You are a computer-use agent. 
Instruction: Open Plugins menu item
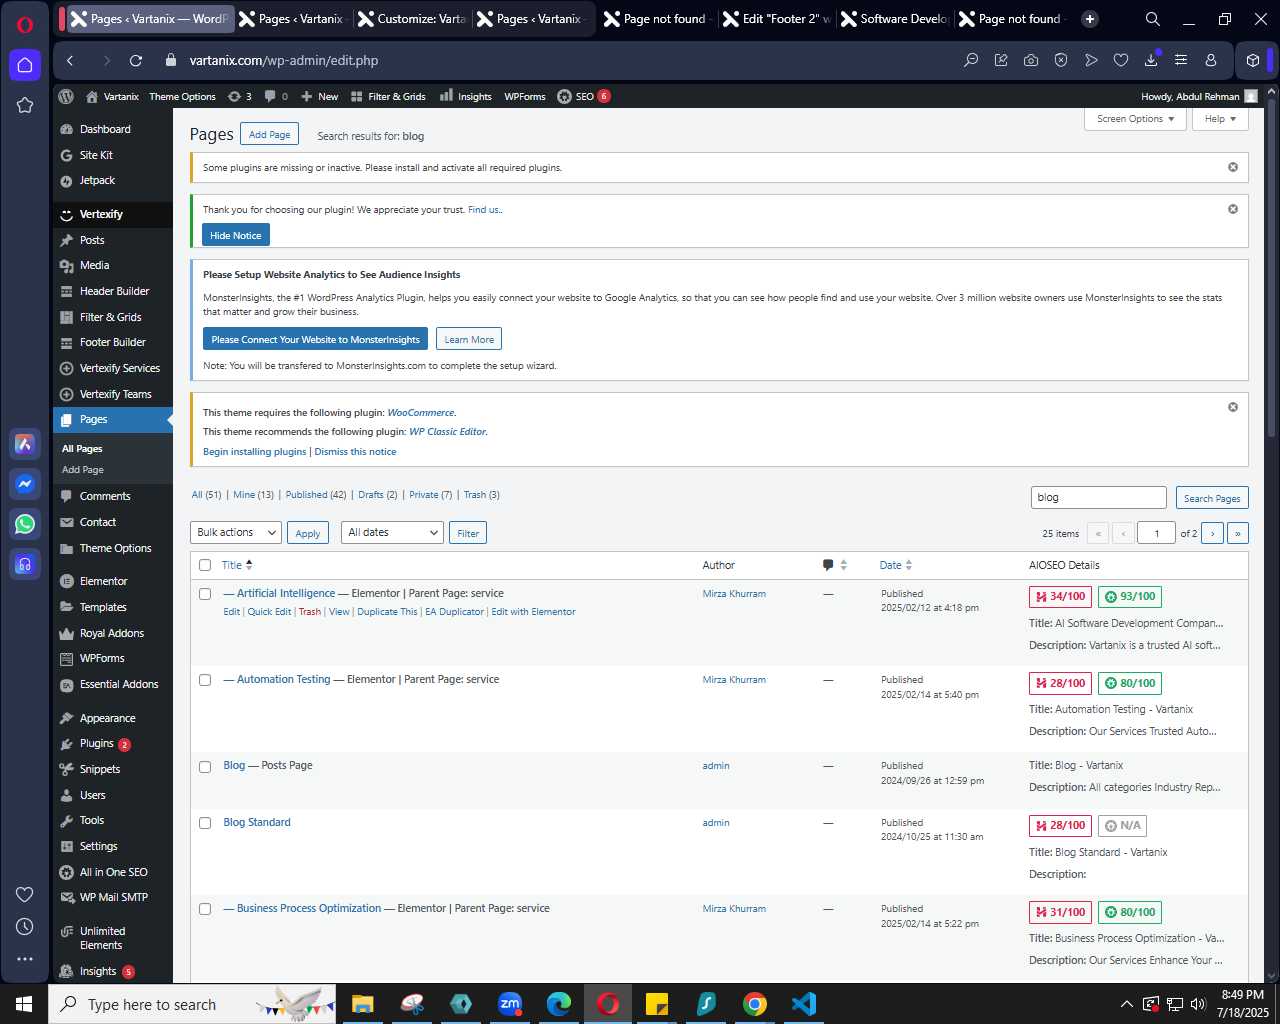[x=97, y=744]
